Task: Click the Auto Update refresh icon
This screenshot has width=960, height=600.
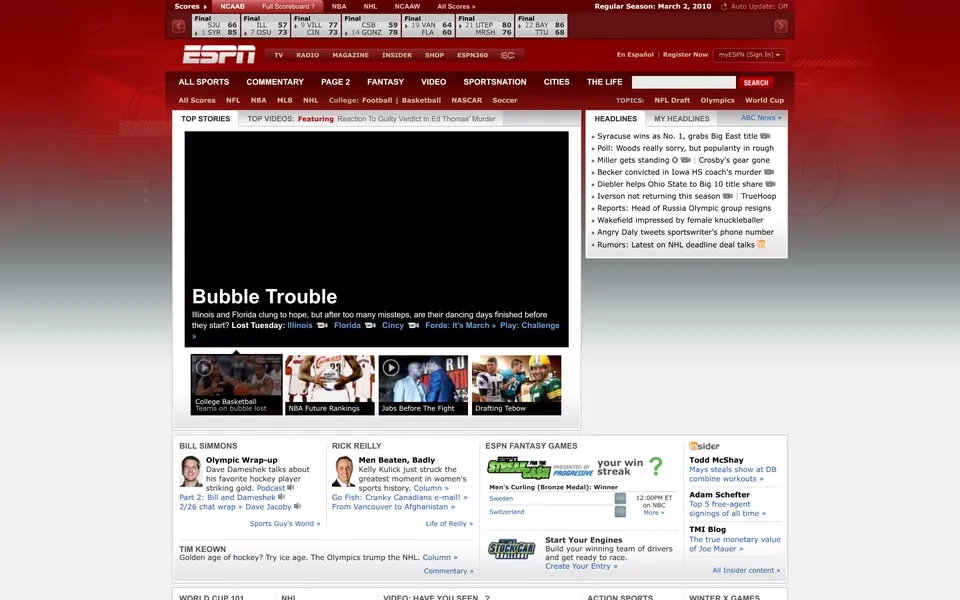Action: click(x=724, y=7)
